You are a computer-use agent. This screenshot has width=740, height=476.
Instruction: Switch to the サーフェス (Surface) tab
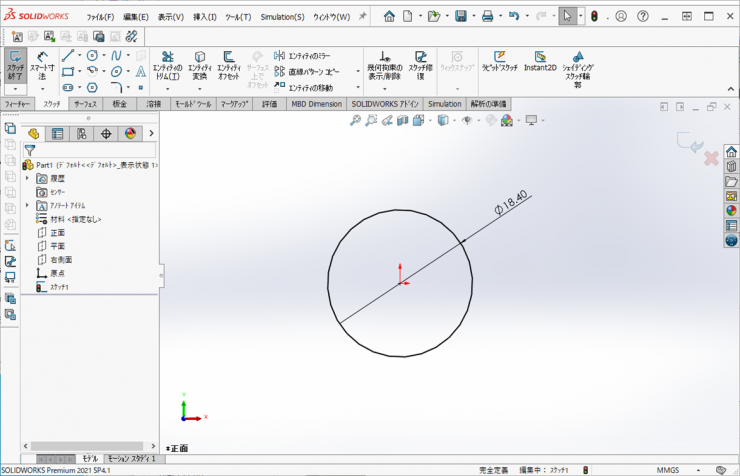click(85, 104)
